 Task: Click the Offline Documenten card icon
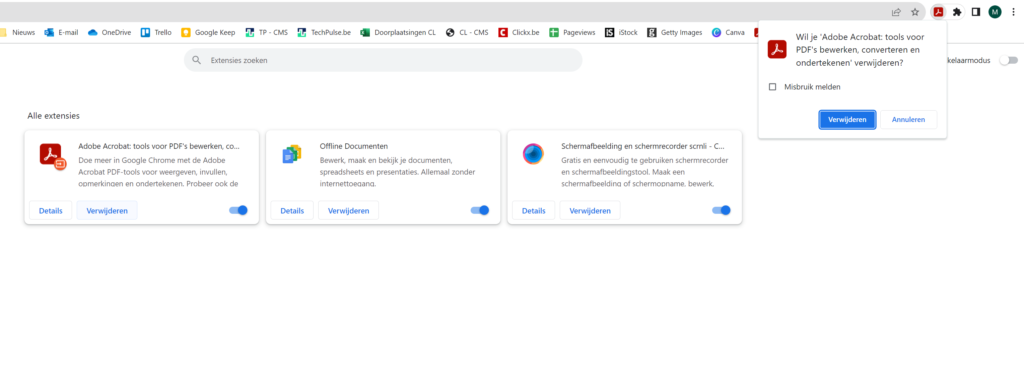(291, 155)
